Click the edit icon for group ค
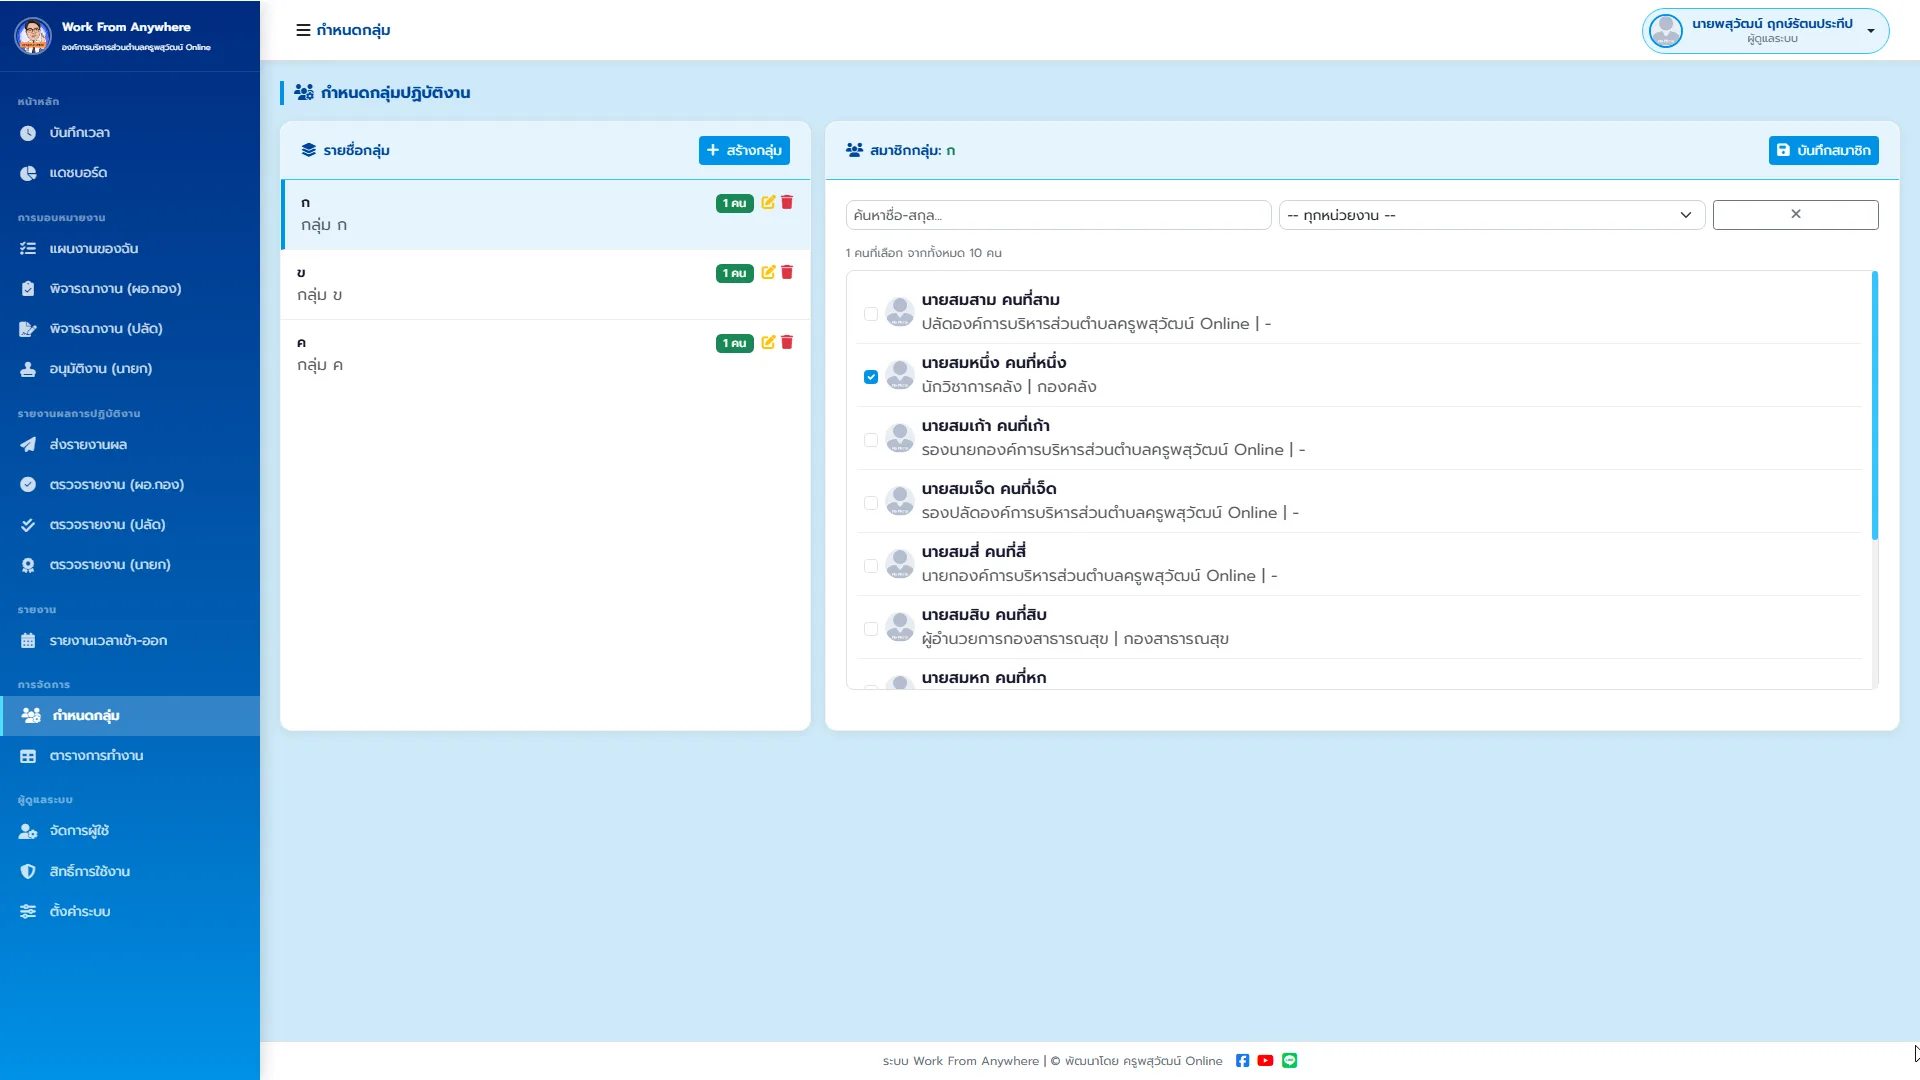 point(768,342)
